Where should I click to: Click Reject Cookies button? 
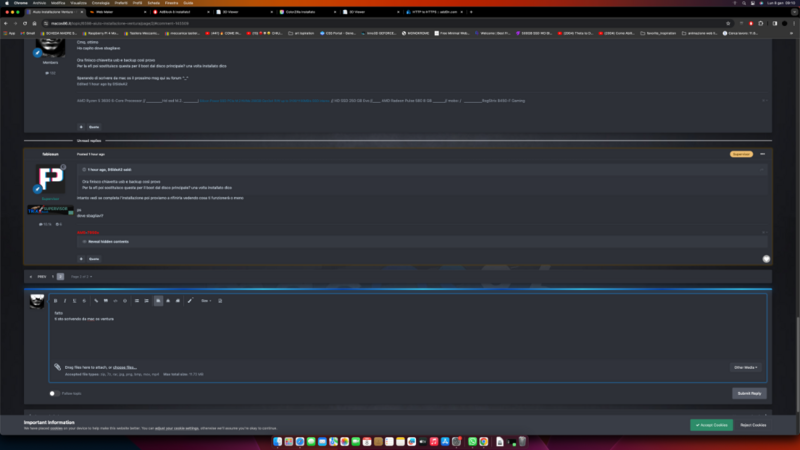pyautogui.click(x=753, y=425)
